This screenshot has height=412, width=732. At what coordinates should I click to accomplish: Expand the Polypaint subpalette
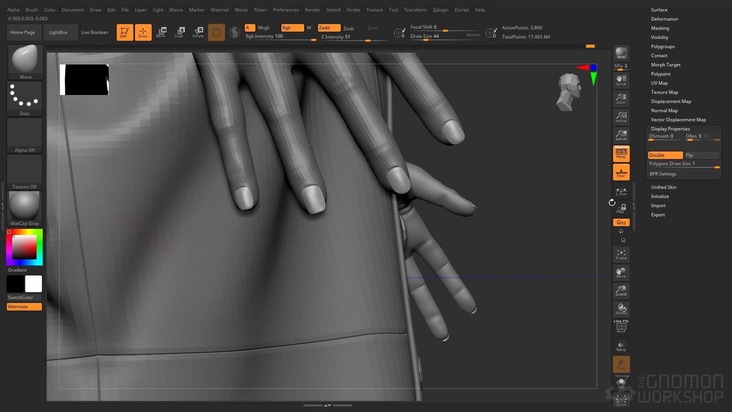click(661, 74)
